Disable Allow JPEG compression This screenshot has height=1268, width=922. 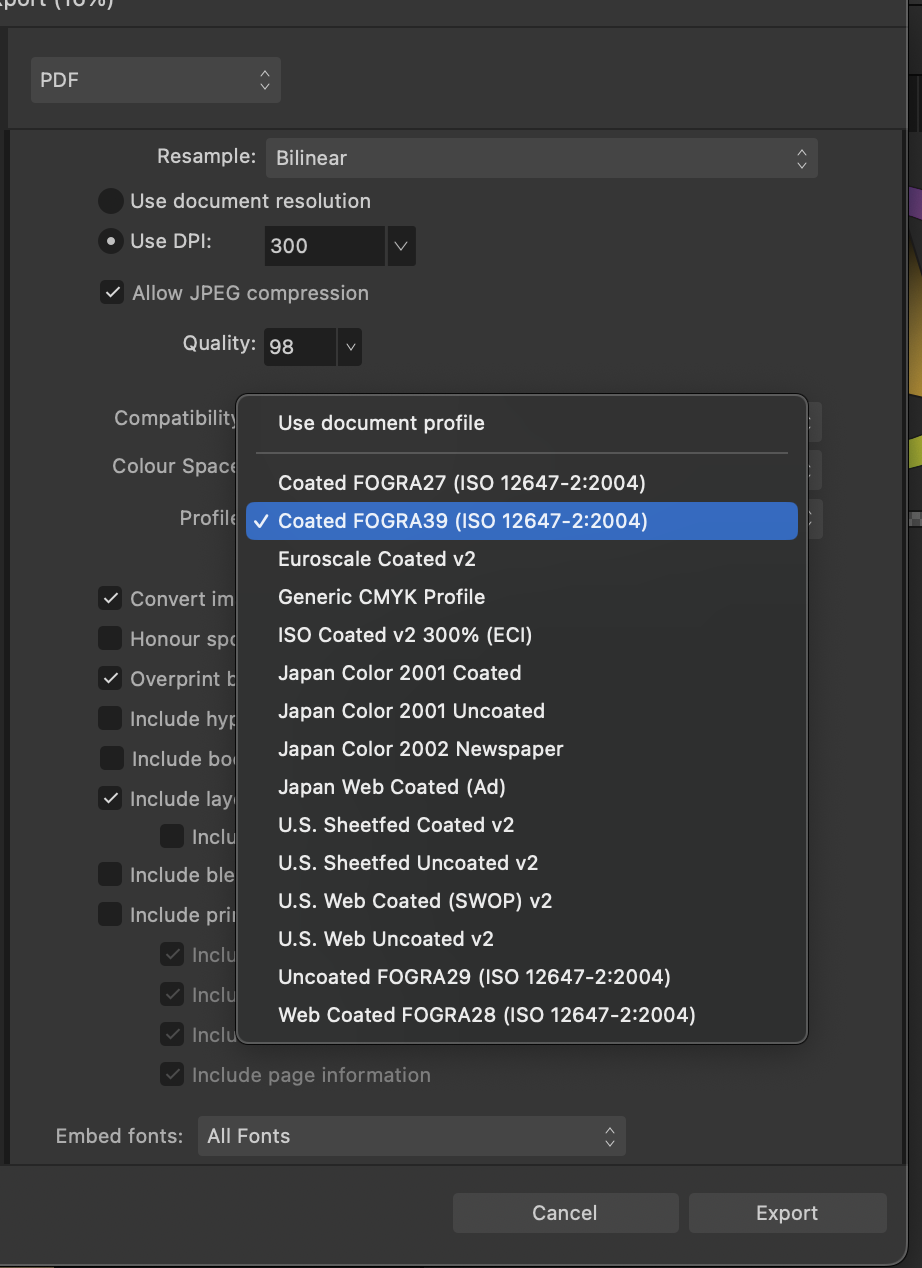pos(112,292)
